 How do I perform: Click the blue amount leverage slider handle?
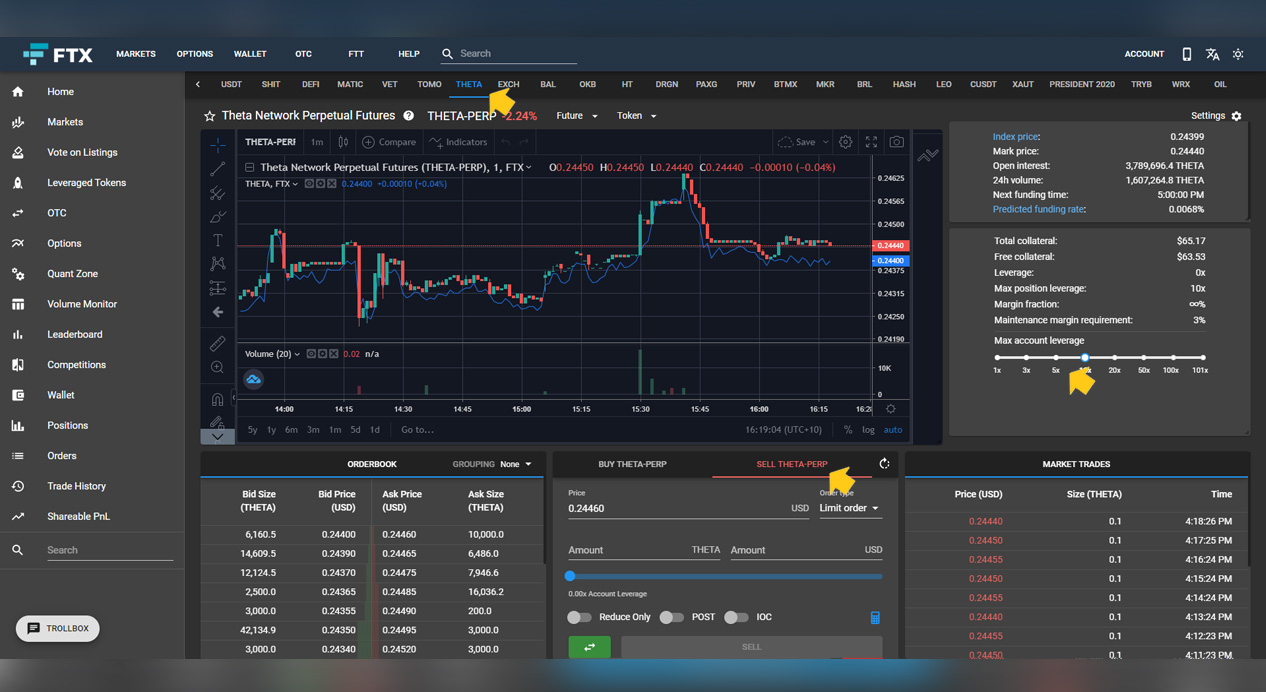click(570, 576)
